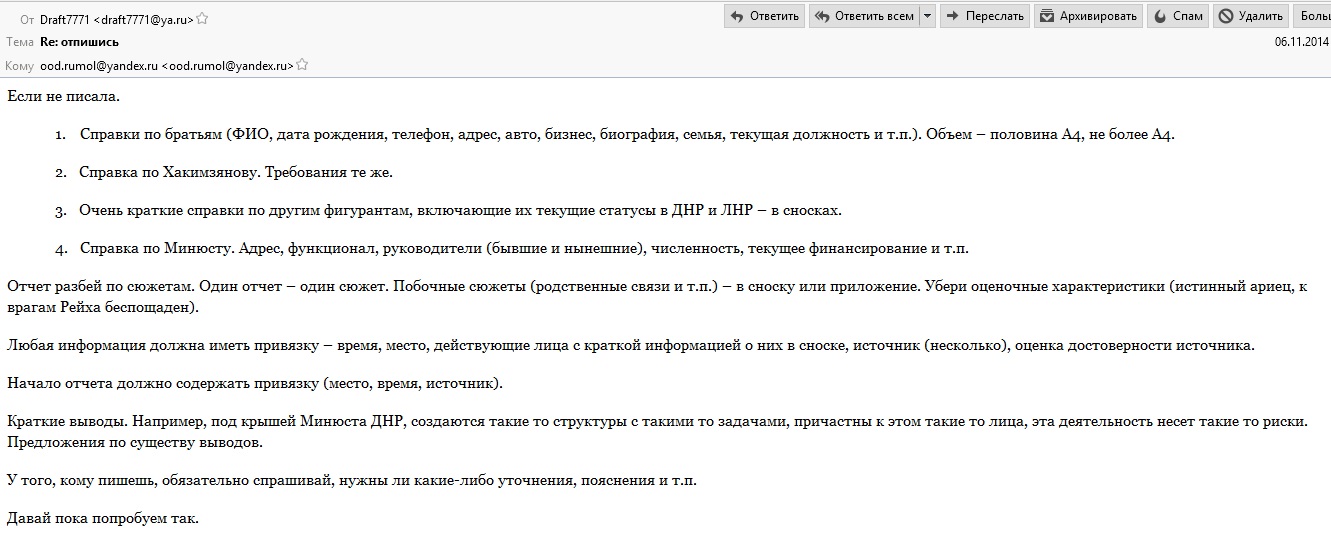Toggle the star next to recipient ood.rumol@yandex.ru
The width and height of the screenshot is (1331, 547).
pos(302,65)
